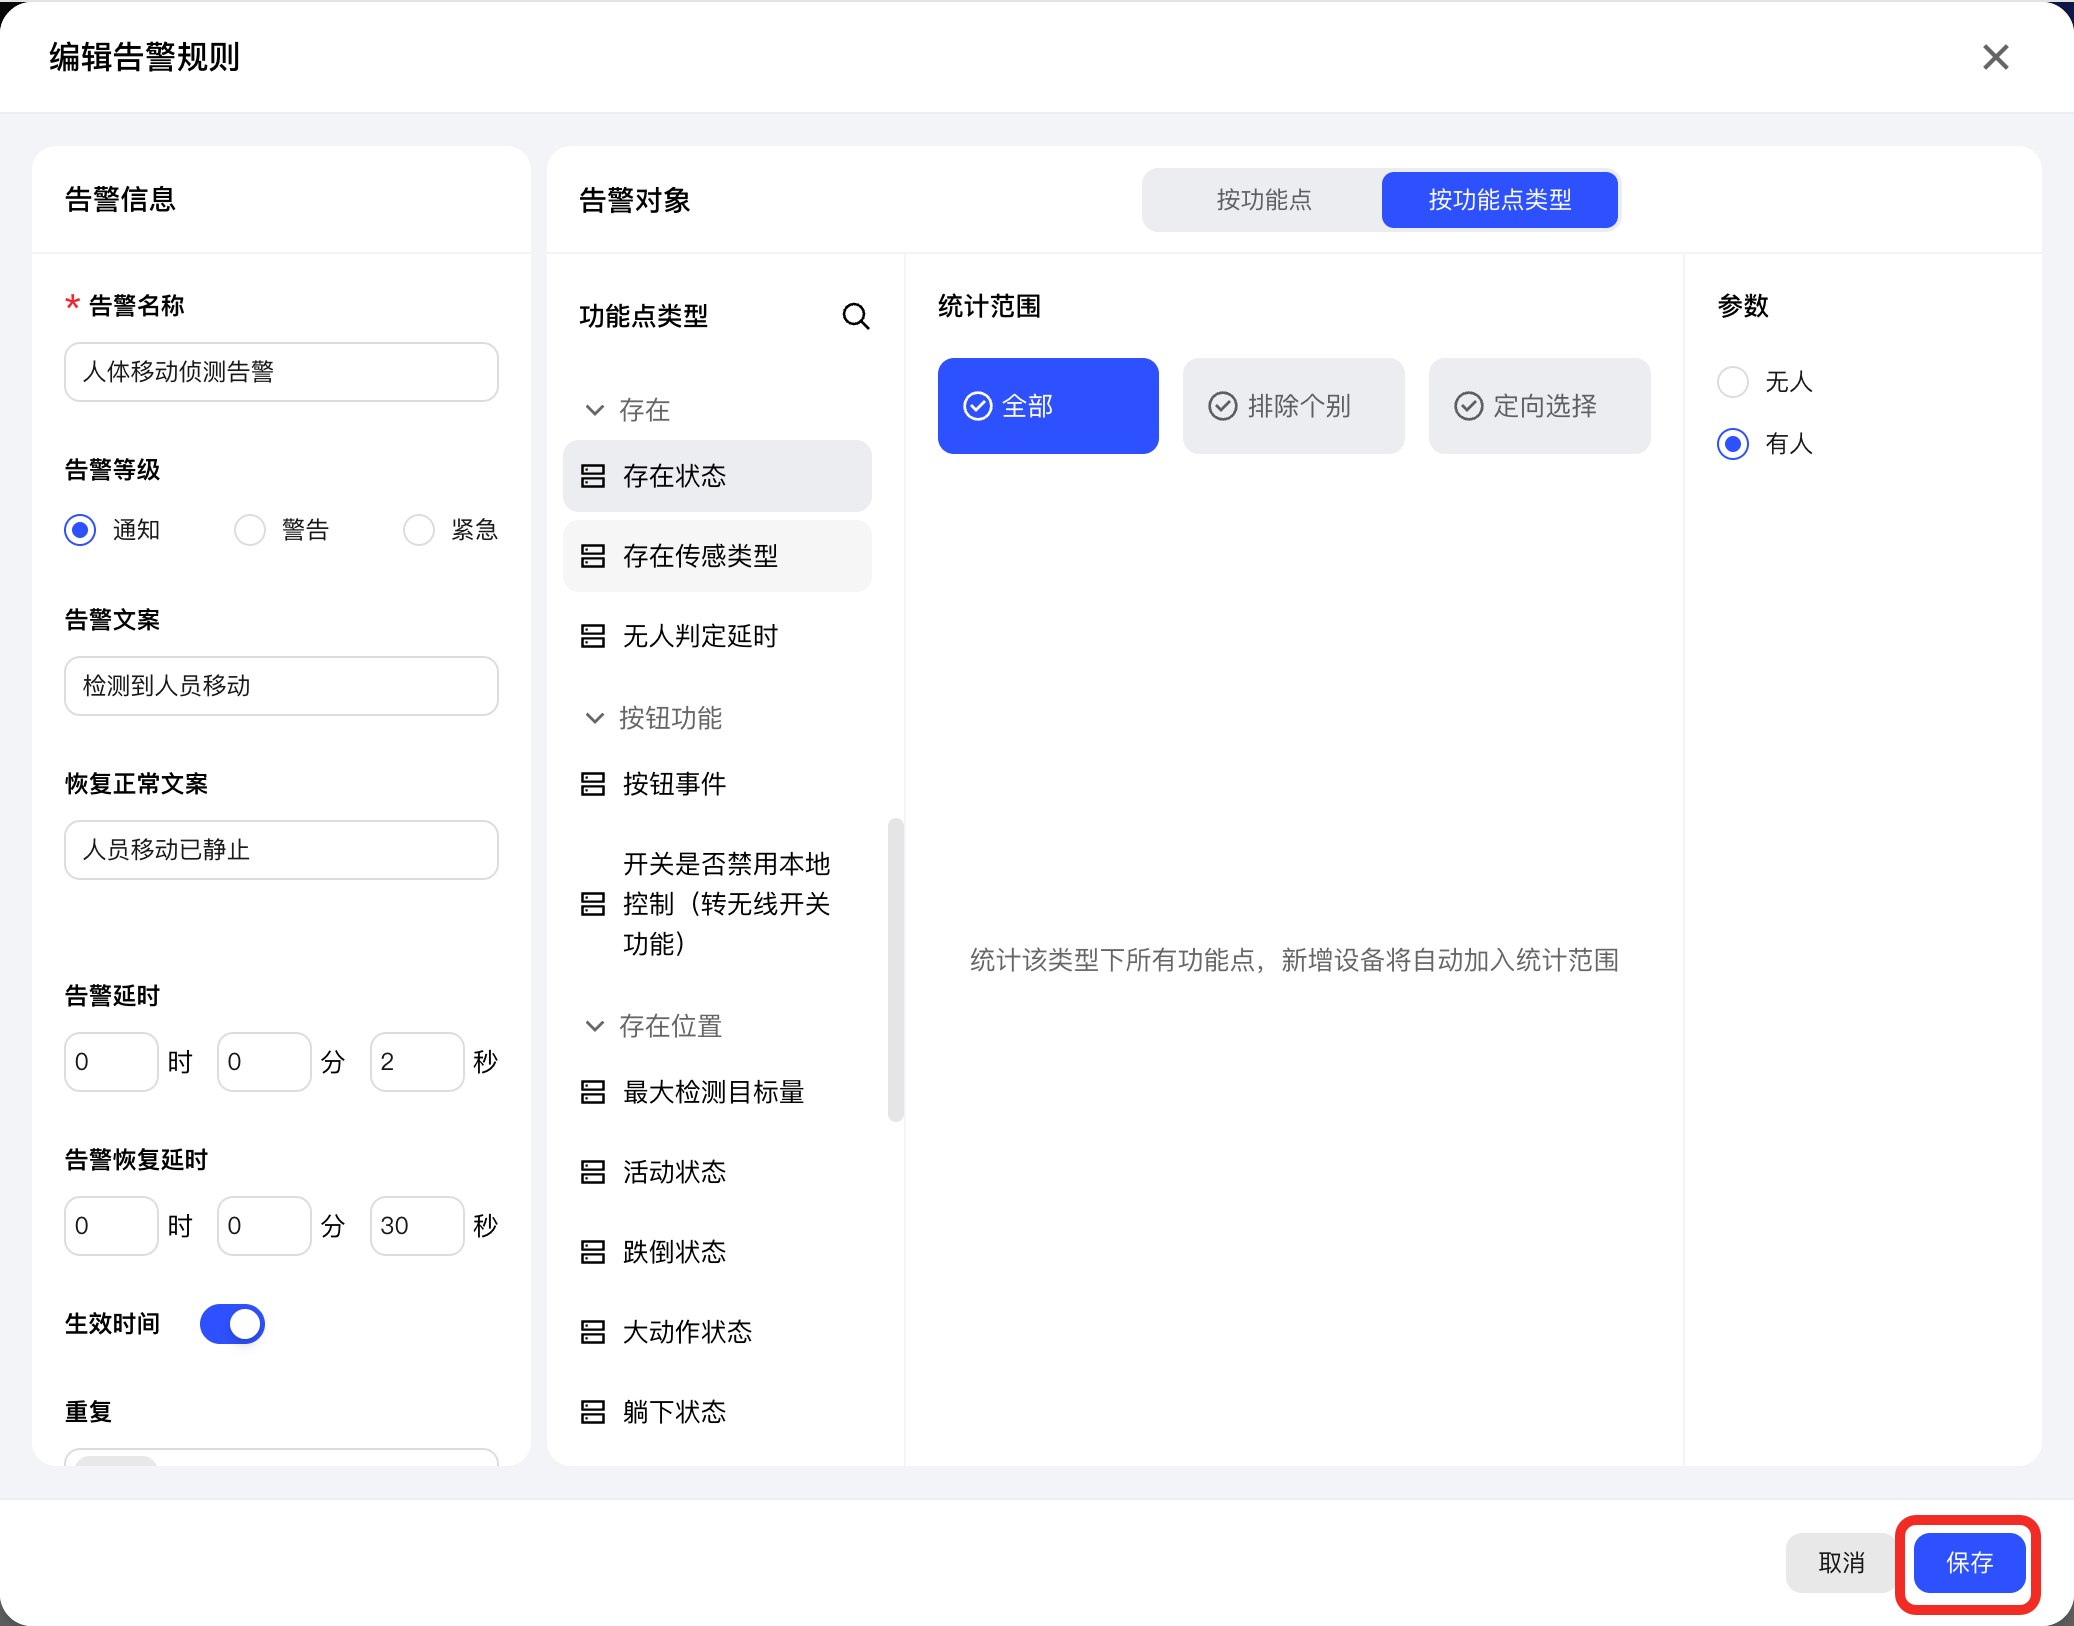The height and width of the screenshot is (1626, 2074).
Task: Select the 通知 alarm level radio
Action: pos(80,530)
